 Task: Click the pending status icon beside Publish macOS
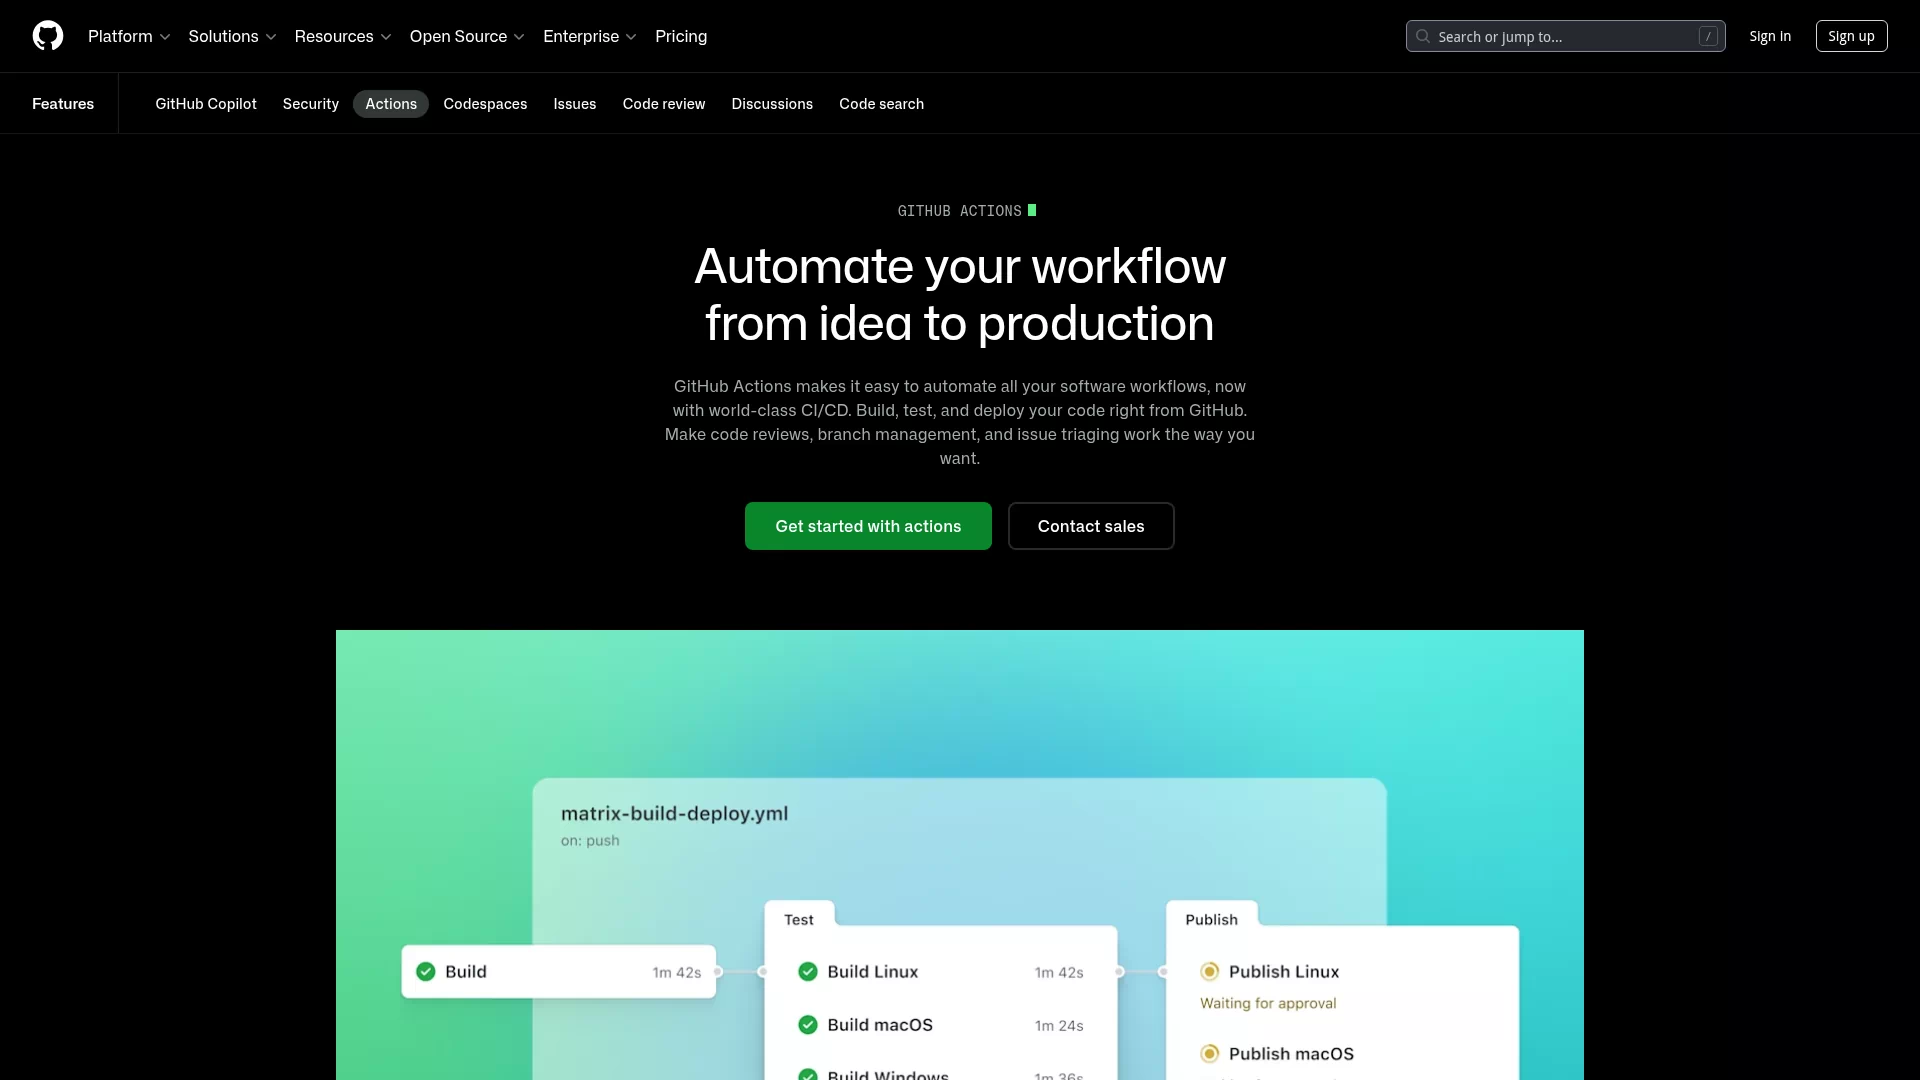1210,1053
